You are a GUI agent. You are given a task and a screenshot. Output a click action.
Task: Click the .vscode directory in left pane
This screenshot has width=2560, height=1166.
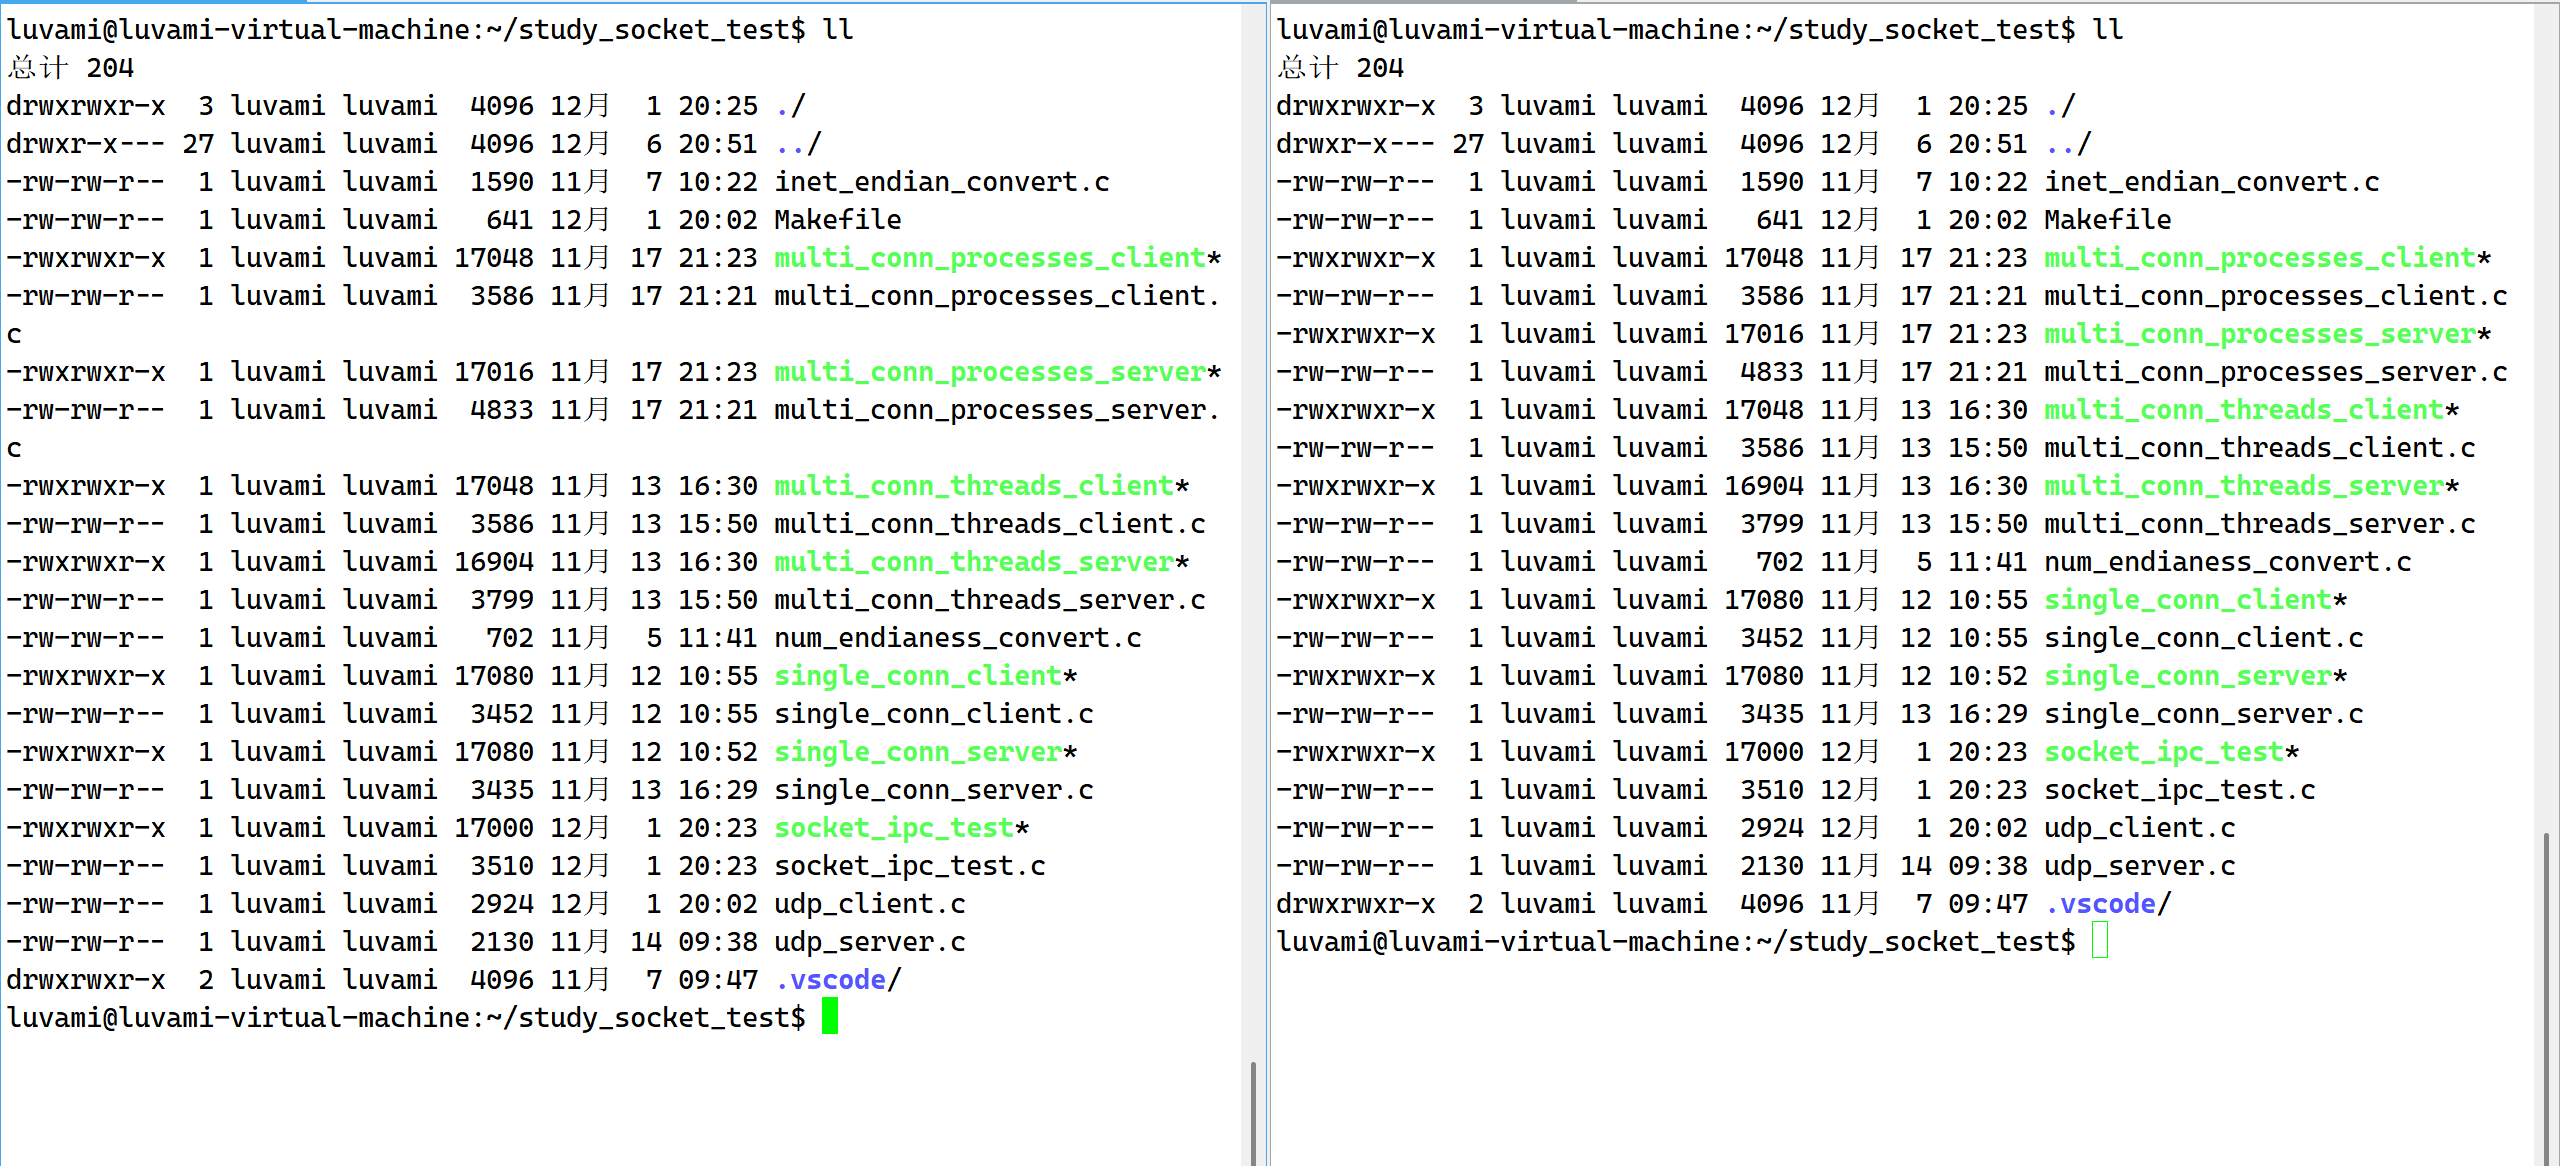pos(830,980)
